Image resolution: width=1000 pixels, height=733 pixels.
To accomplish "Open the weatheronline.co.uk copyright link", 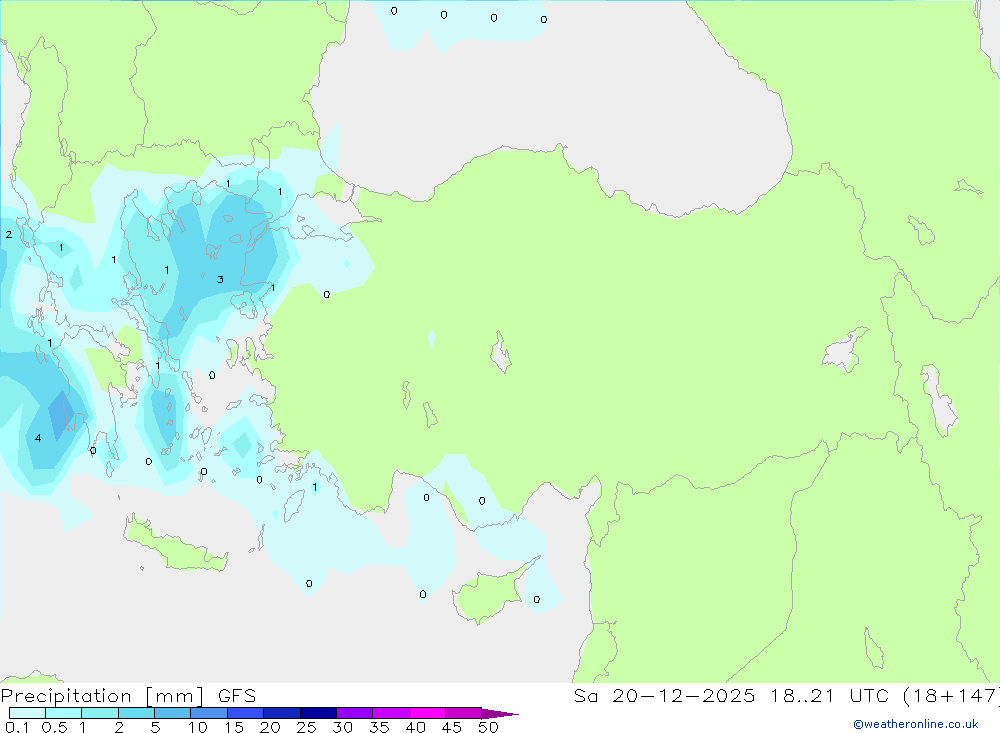I will (916, 724).
